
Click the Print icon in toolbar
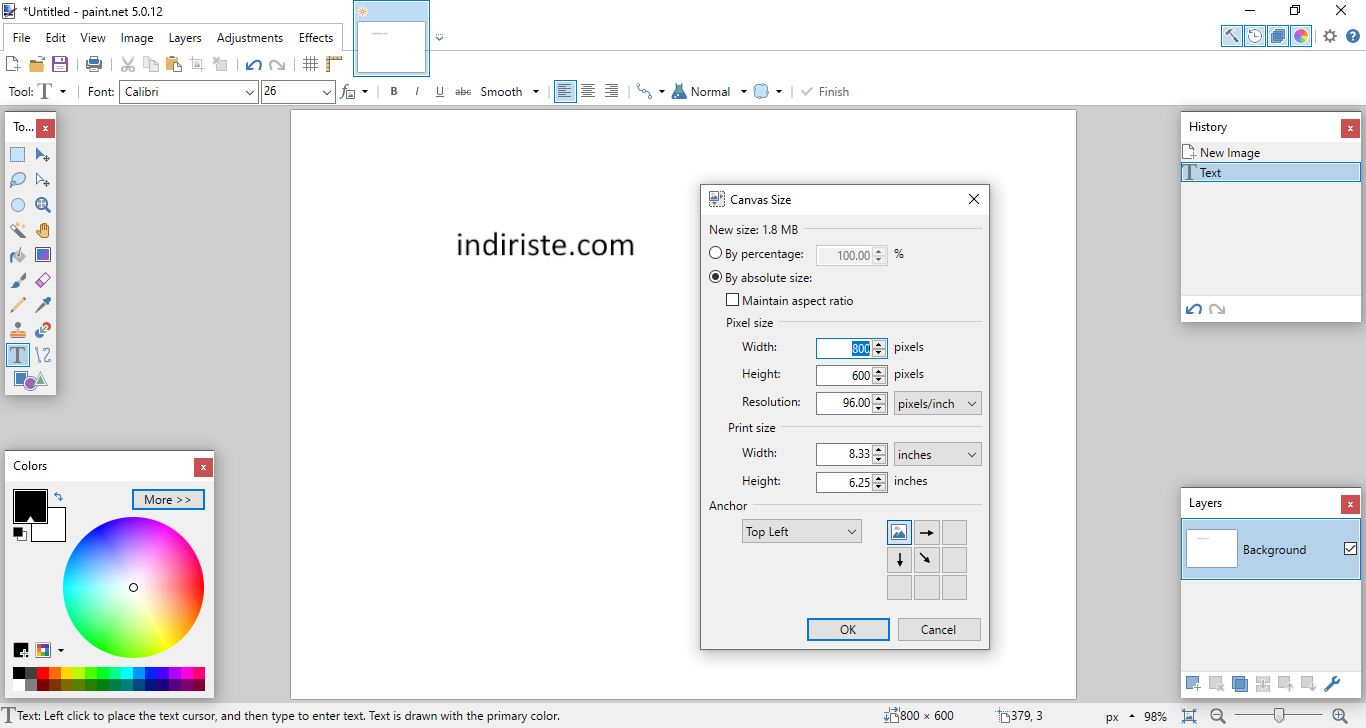(94, 64)
